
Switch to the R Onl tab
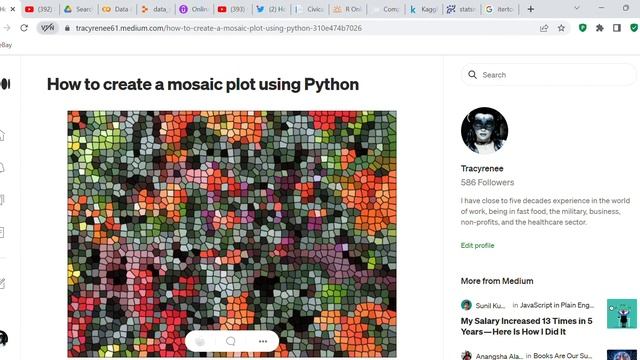pyautogui.click(x=348, y=9)
